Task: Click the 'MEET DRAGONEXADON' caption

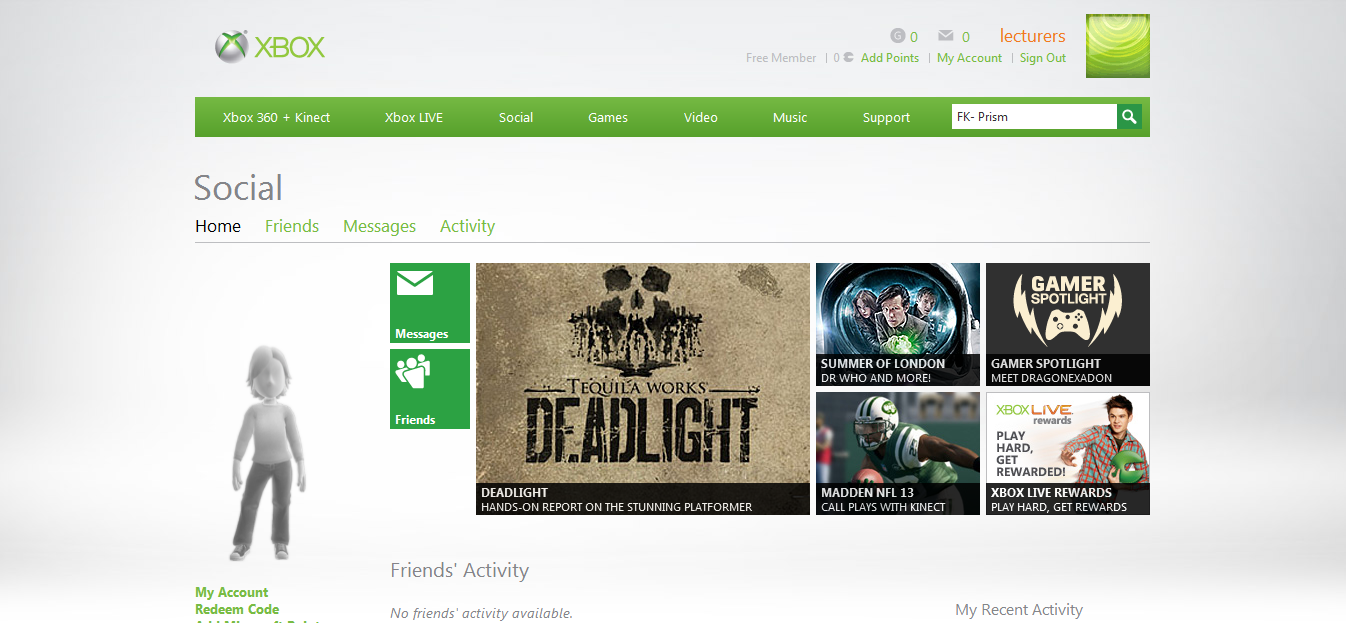Action: [x=1051, y=378]
